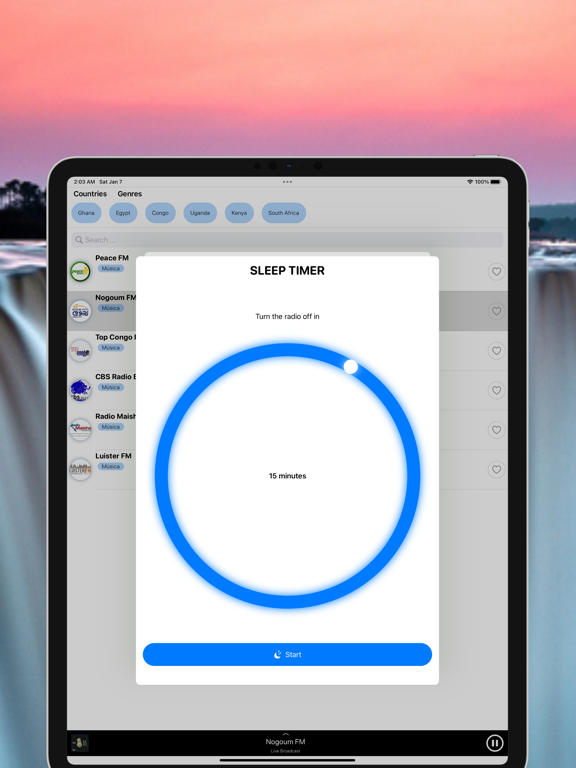Favorite the Peace FM station

[496, 271]
